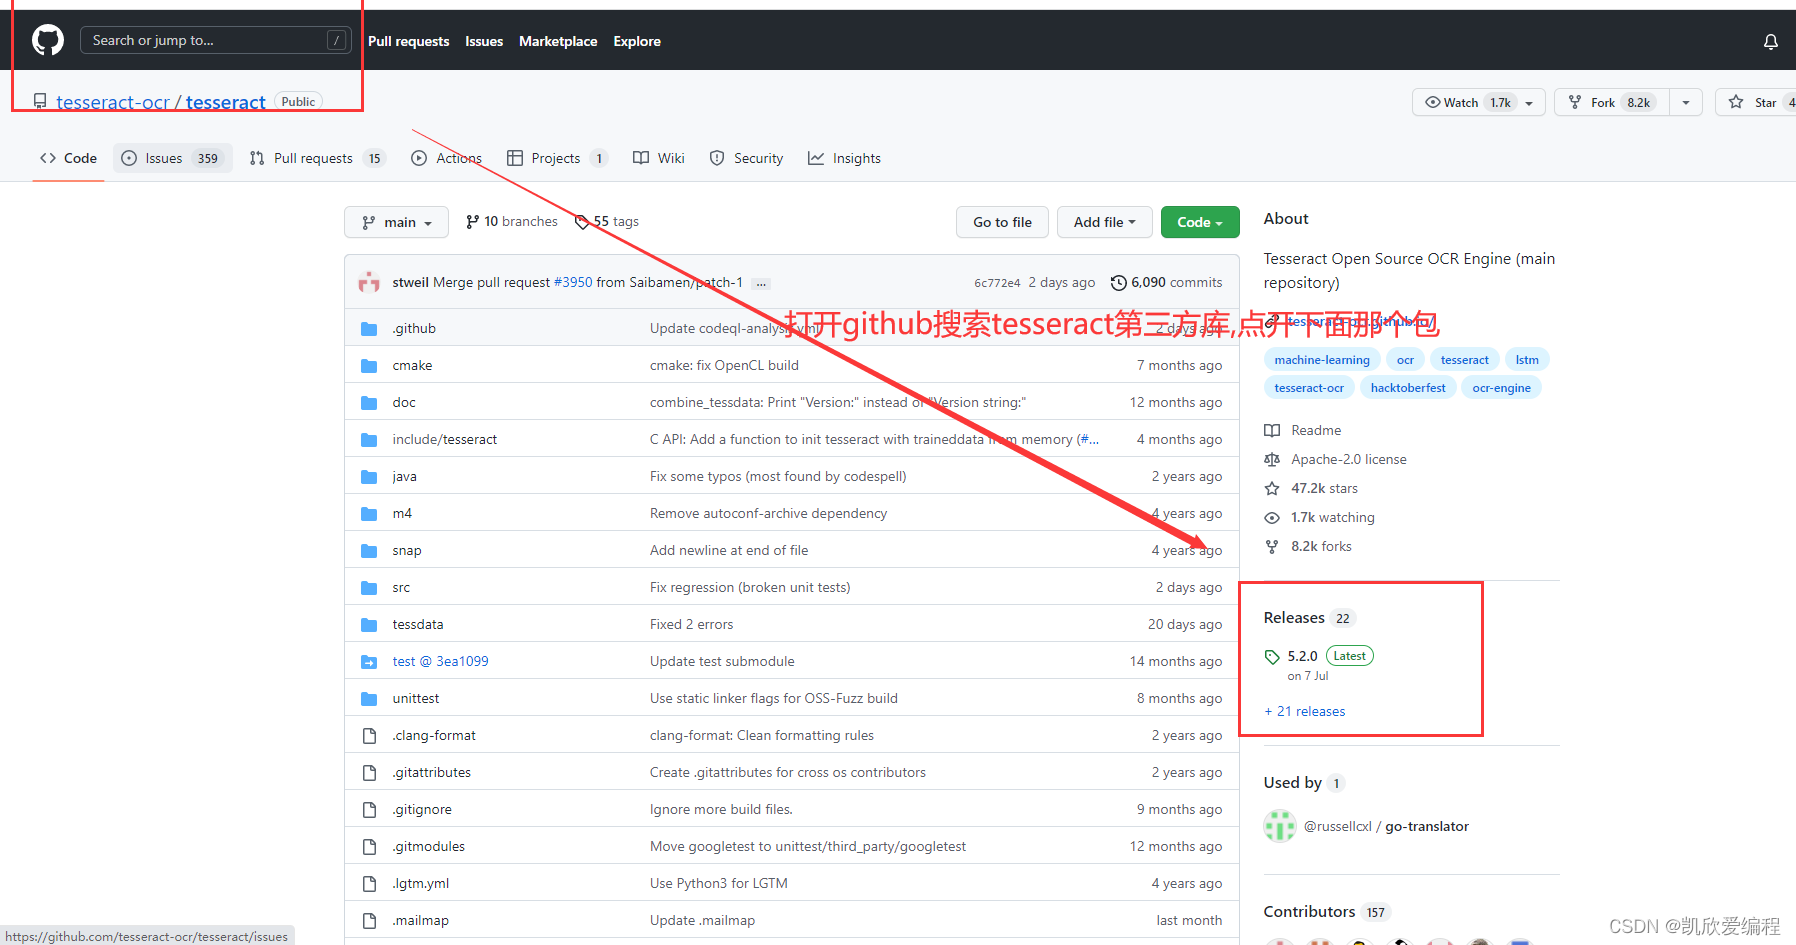Switch to the Code tab
The image size is (1796, 945).
point(68,158)
